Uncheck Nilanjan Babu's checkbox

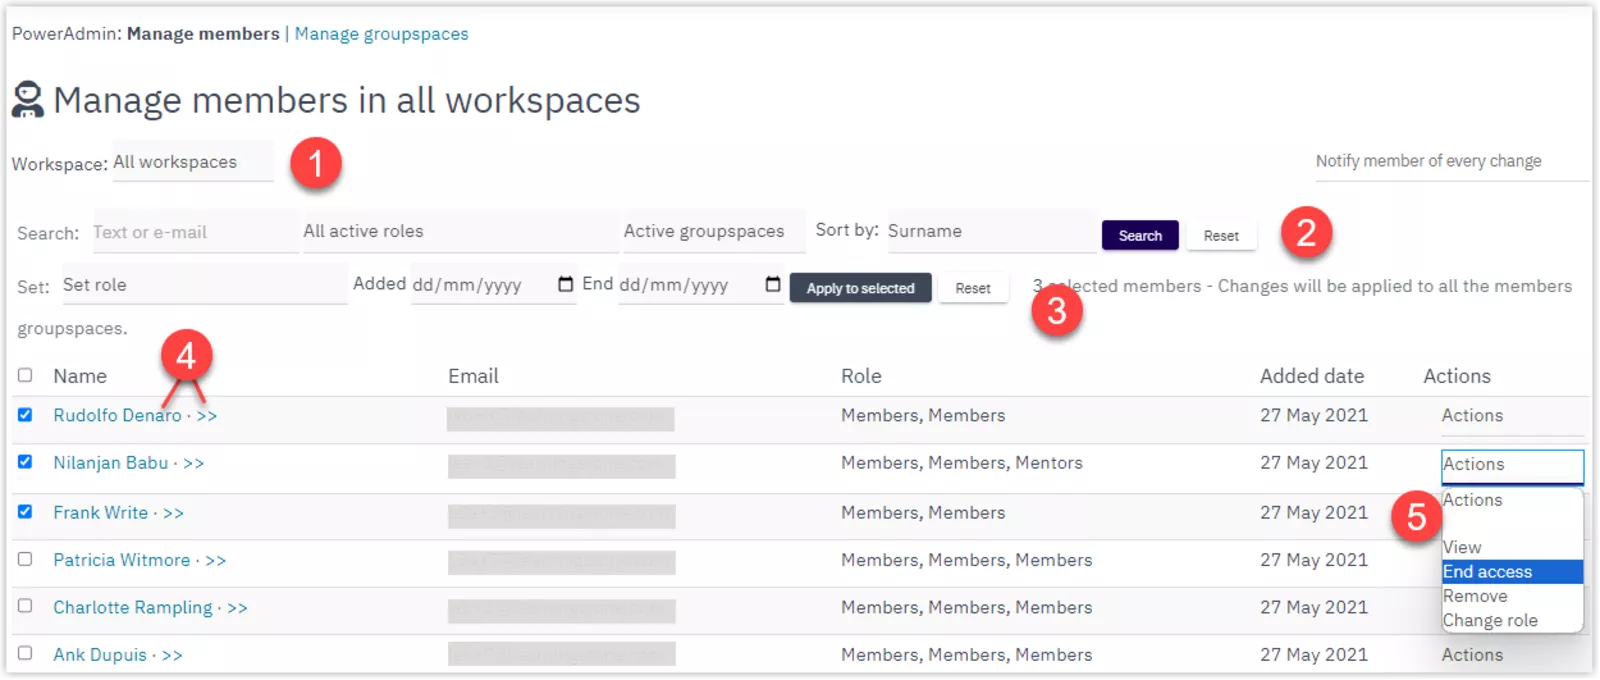(25, 462)
